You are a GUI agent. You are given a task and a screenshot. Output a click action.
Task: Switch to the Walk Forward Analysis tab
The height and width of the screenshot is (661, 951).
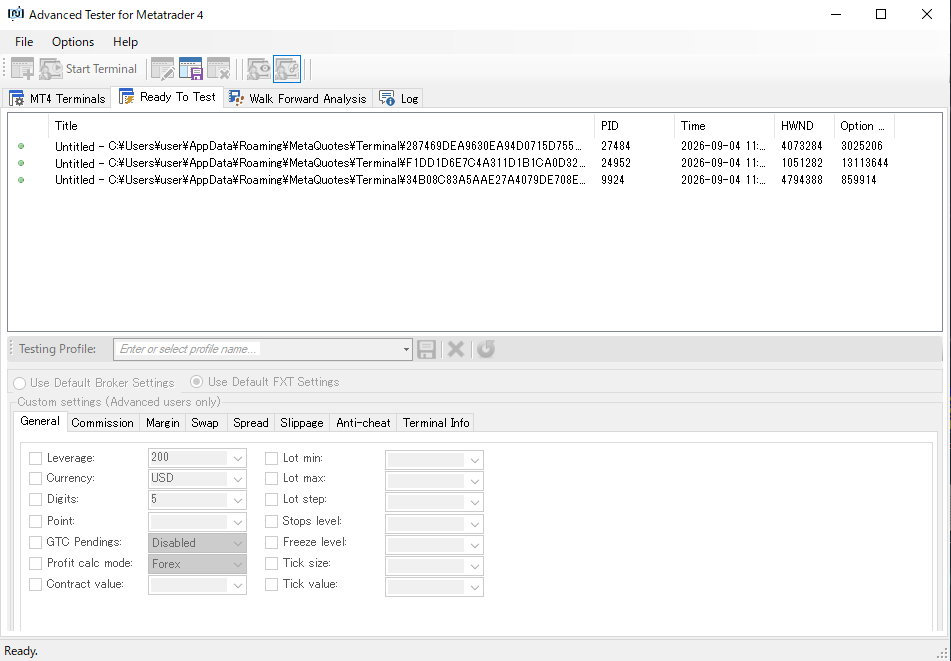pos(298,98)
